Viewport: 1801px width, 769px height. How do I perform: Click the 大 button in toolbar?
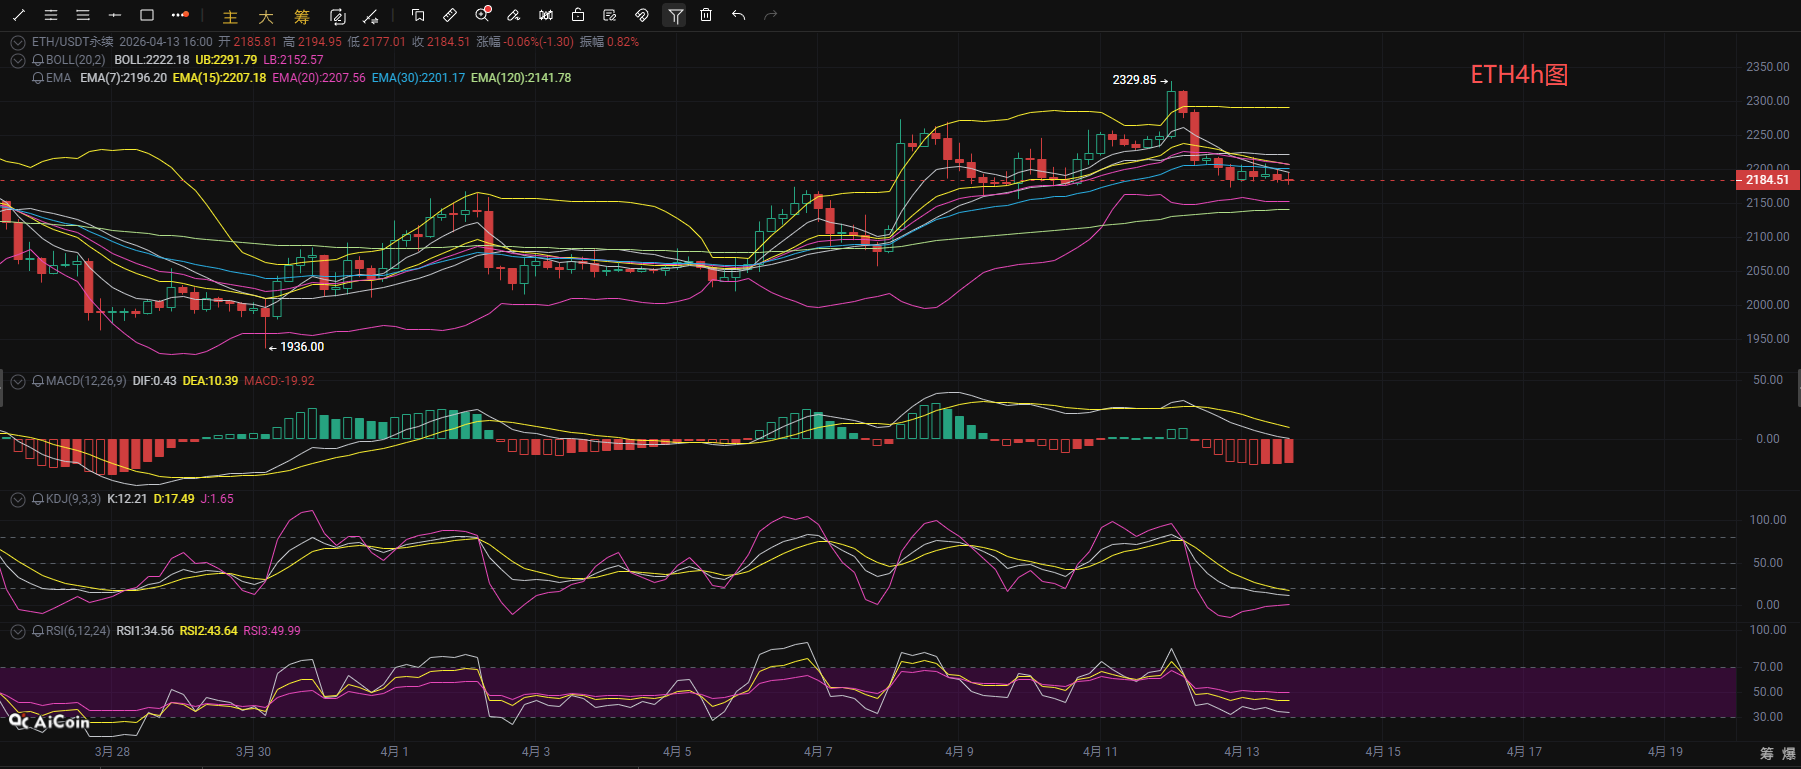(x=265, y=17)
